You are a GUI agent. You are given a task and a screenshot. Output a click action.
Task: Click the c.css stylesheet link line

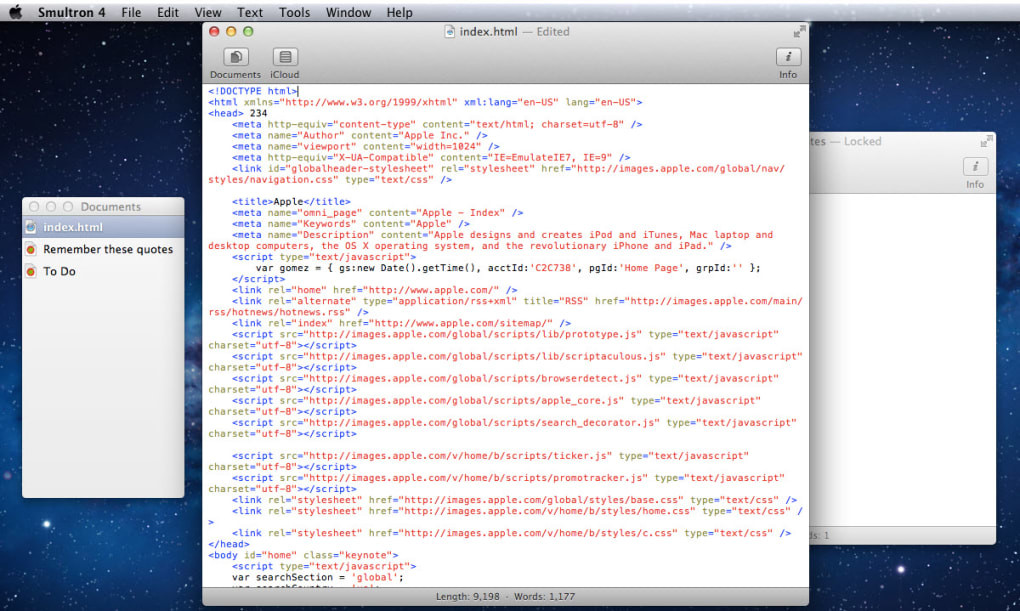(x=511, y=533)
